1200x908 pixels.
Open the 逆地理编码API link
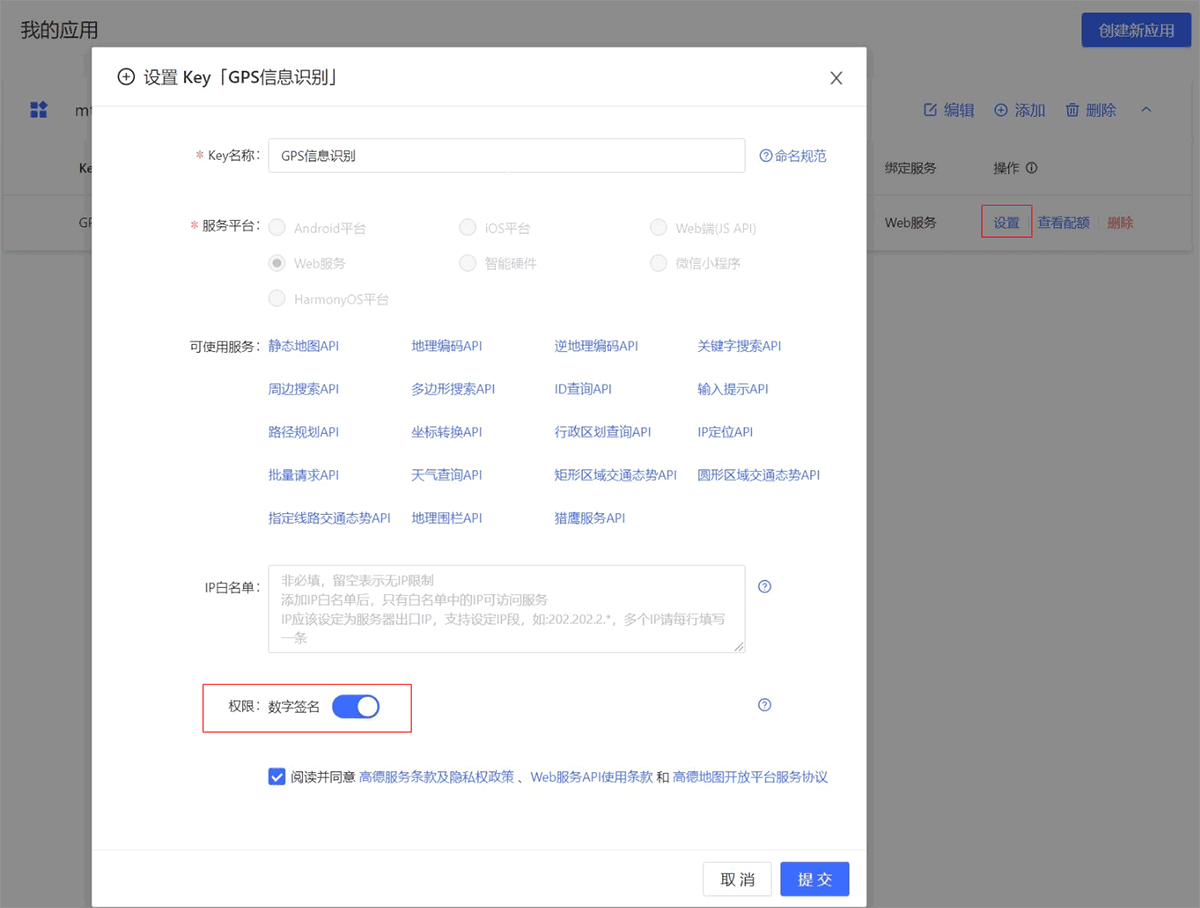[597, 346]
